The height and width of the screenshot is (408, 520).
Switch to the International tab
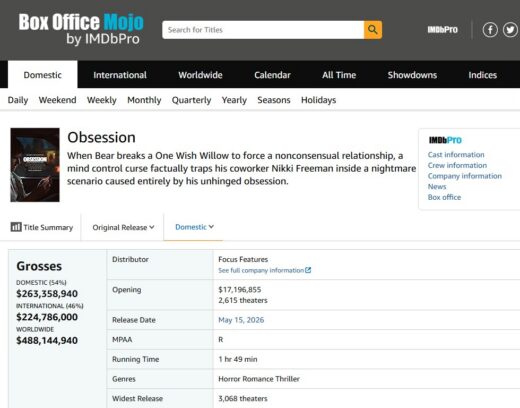120,75
